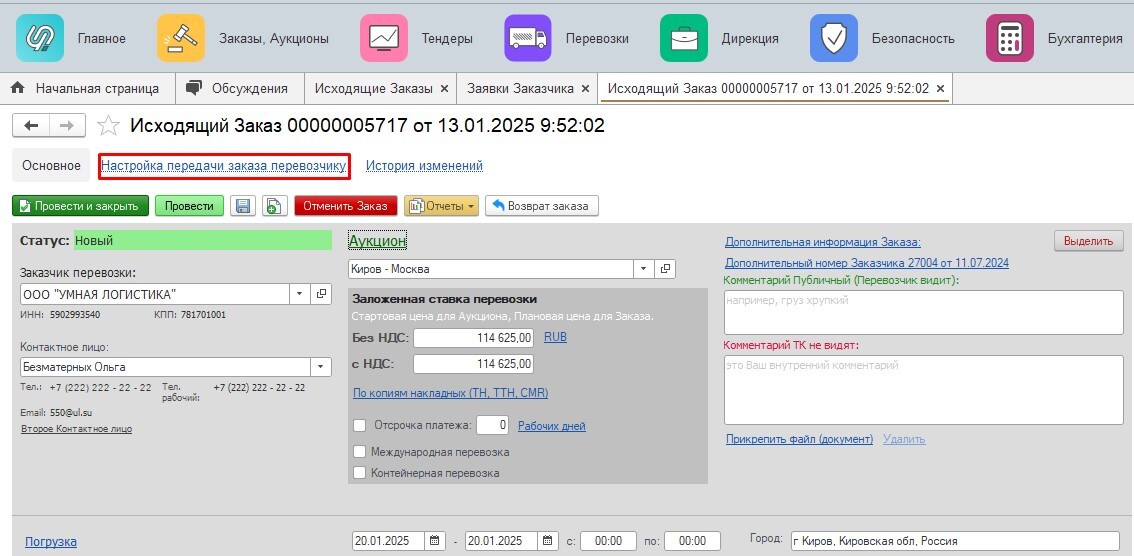Switch to the Исходящие Заказы tab
The width and height of the screenshot is (1134, 556).
point(373,88)
